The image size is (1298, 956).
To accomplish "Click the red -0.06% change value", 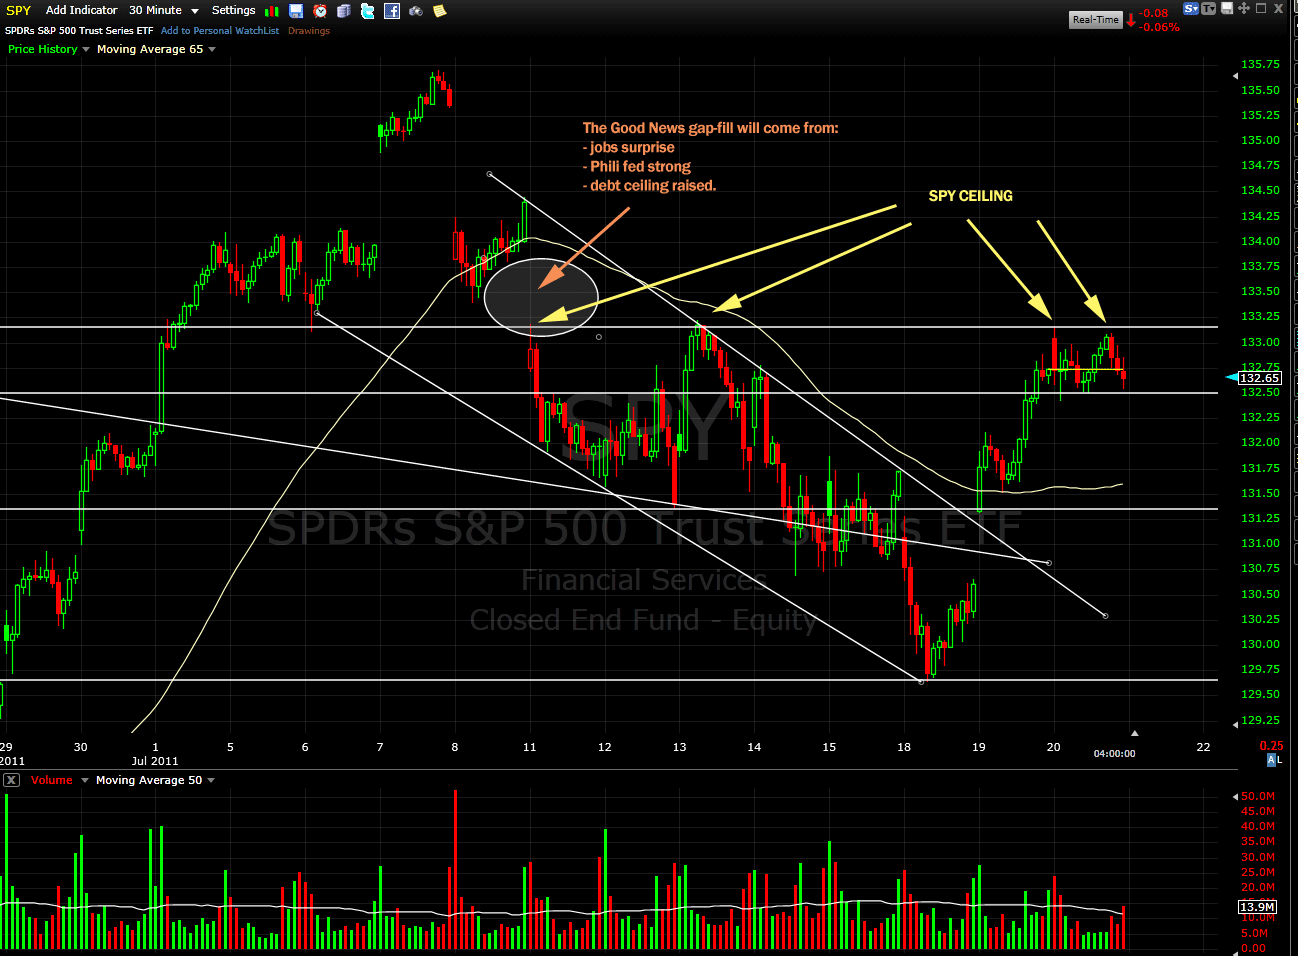I will (1160, 28).
